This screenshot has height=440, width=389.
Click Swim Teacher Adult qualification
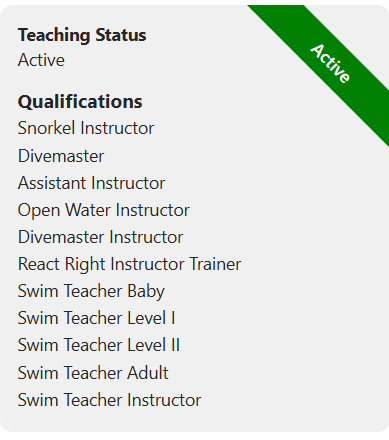93,373
